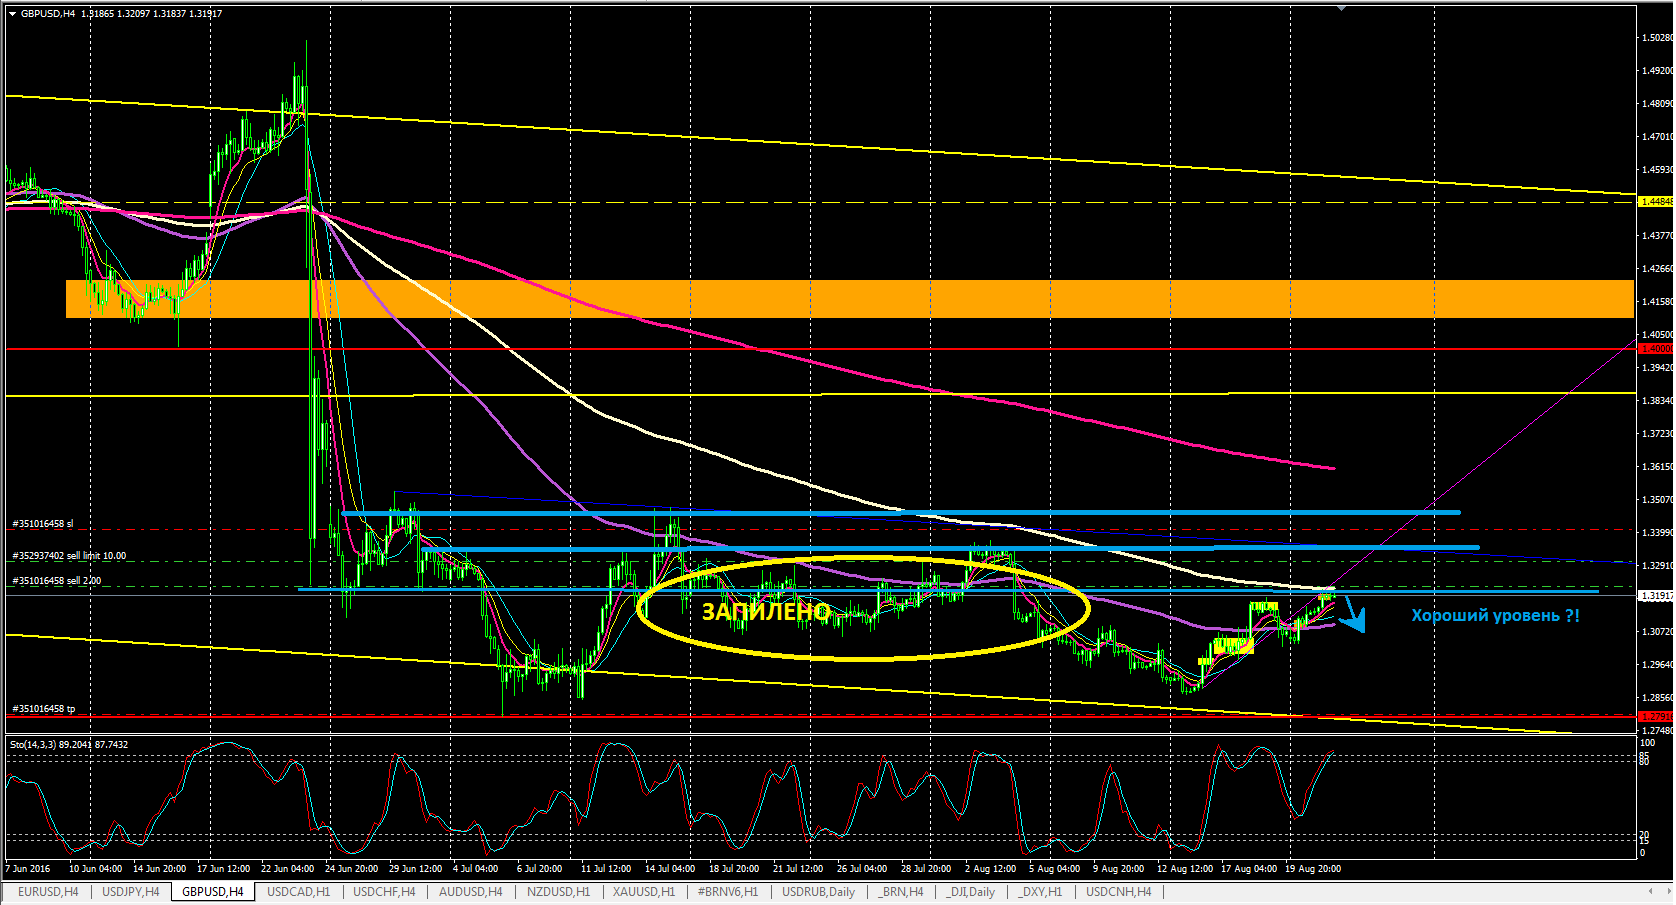This screenshot has width=1676, height=905.
Task: Select the '#351016458 sl' stop loss label
Action: coord(42,524)
